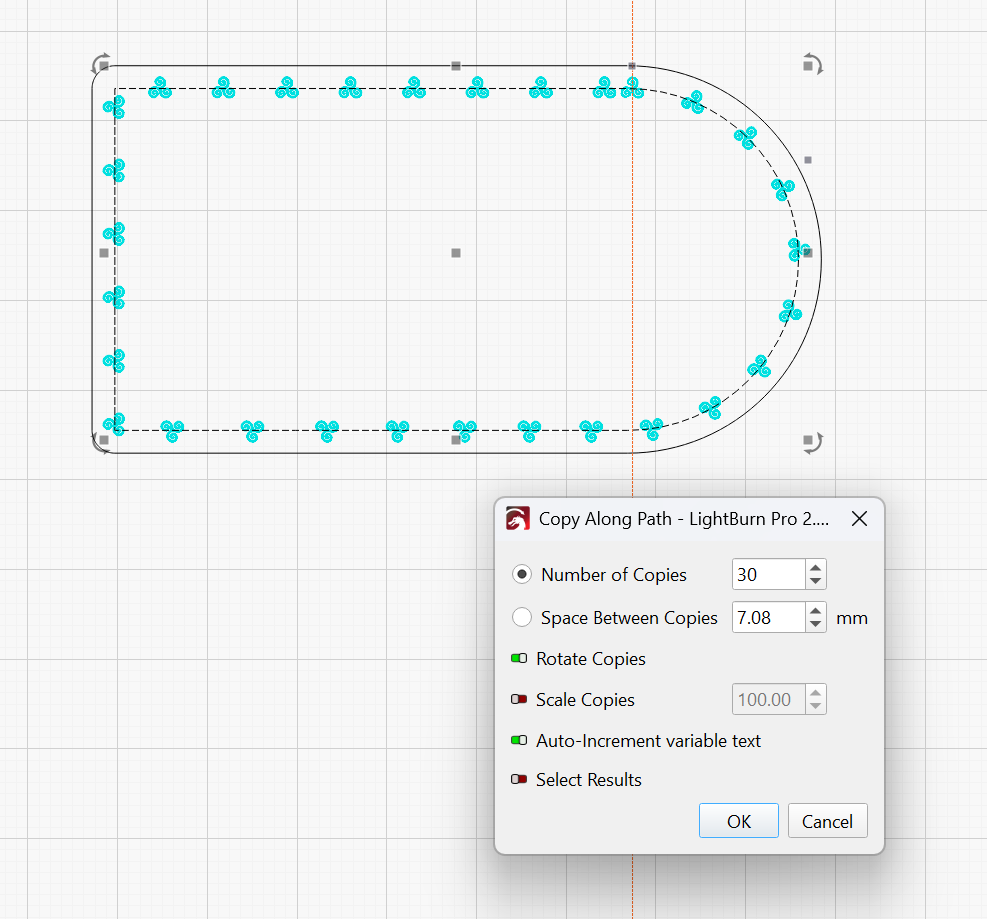The image size is (987, 919).
Task: Enable the Scale Copies toggle
Action: point(519,700)
